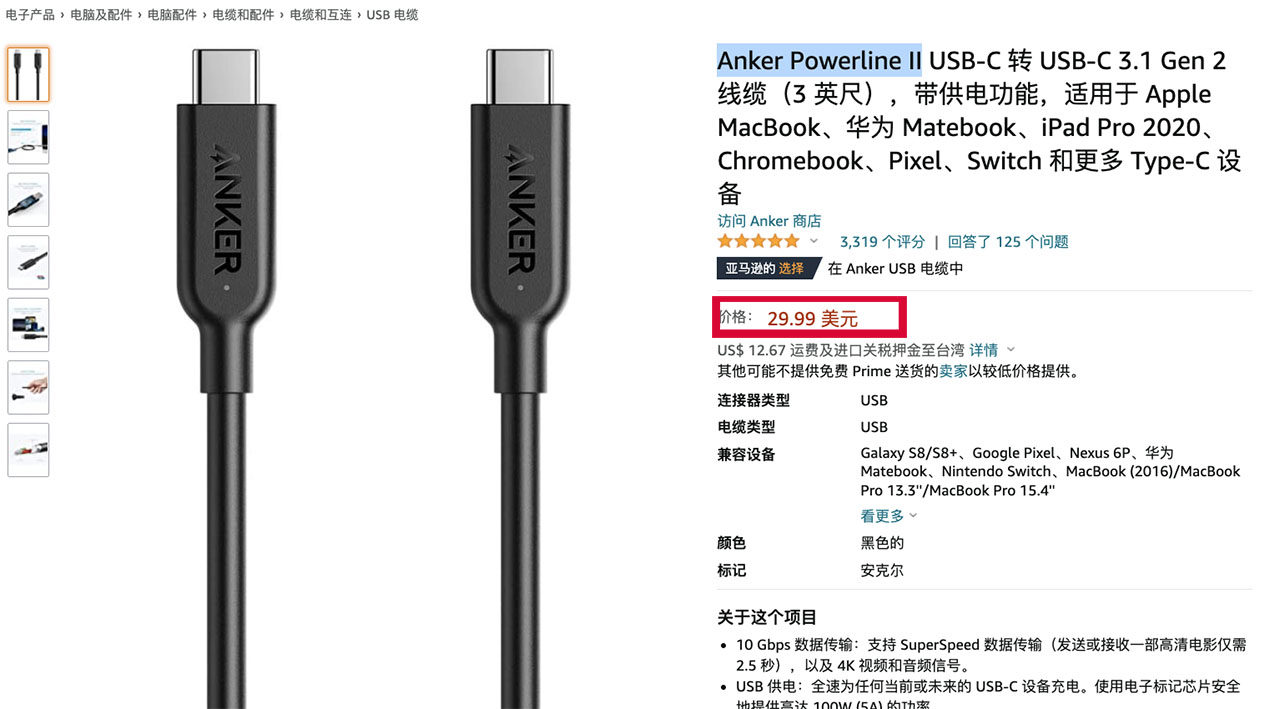The height and width of the screenshot is (709, 1280).
Task: Select the first product thumbnail
Action: coord(28,74)
